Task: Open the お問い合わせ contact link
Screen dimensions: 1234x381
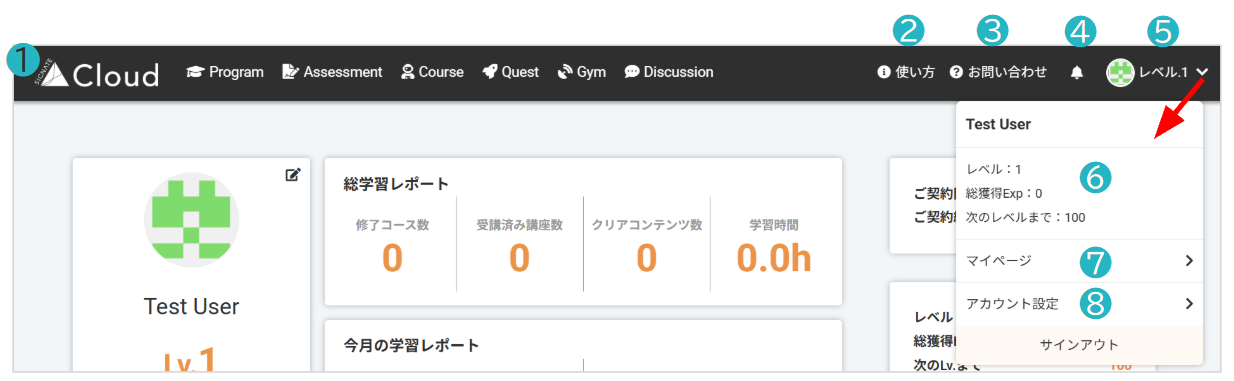Action: [998, 72]
